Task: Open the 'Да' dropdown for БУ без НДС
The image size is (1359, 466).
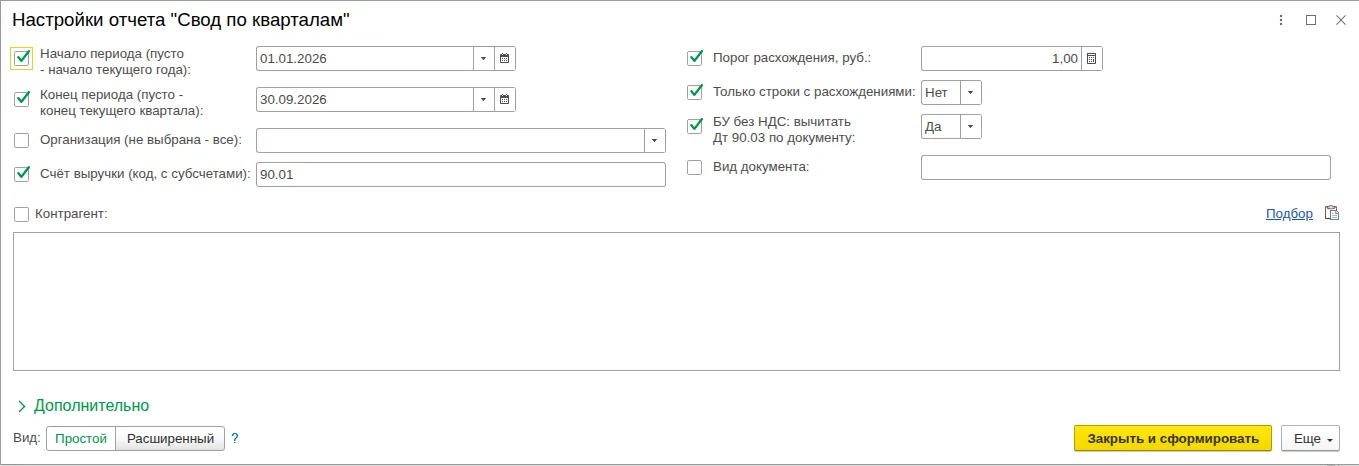Action: pos(971,126)
